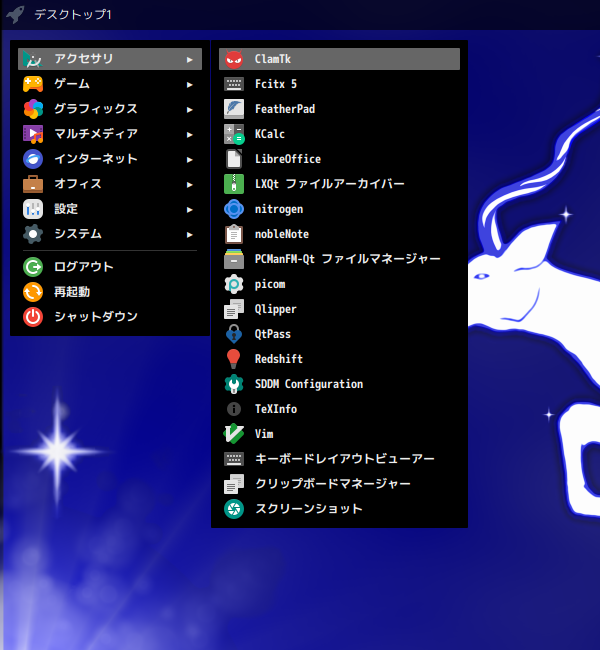Open the インターネット category
This screenshot has height=650, width=600.
110,159
